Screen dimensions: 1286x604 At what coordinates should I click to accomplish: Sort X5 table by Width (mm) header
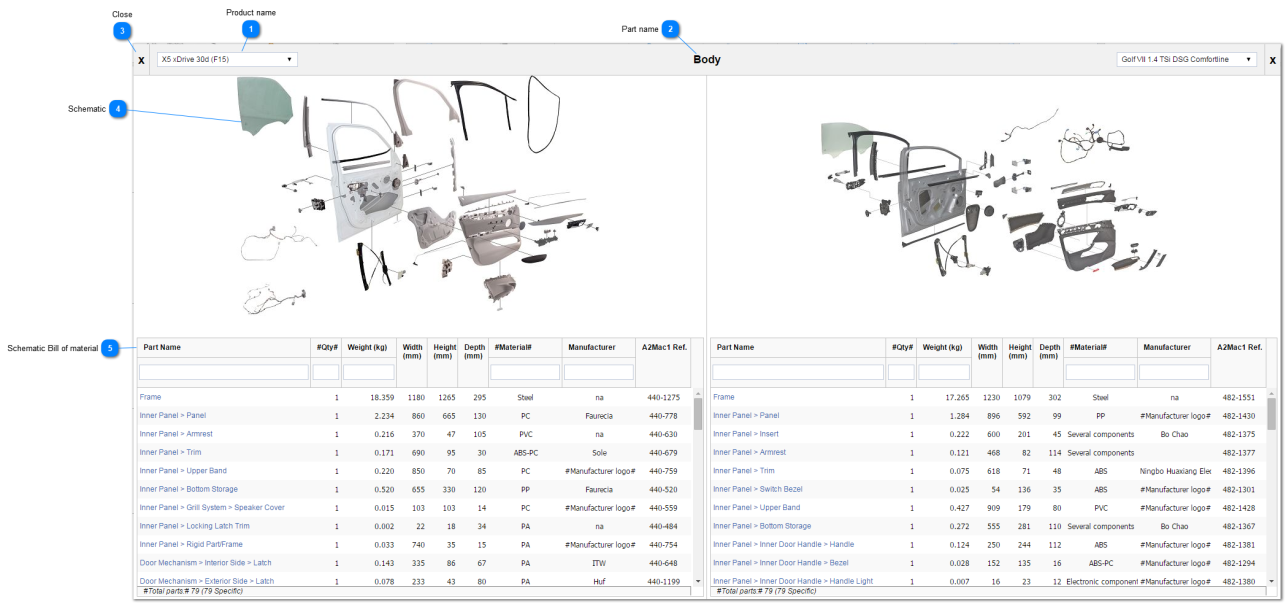tap(413, 351)
